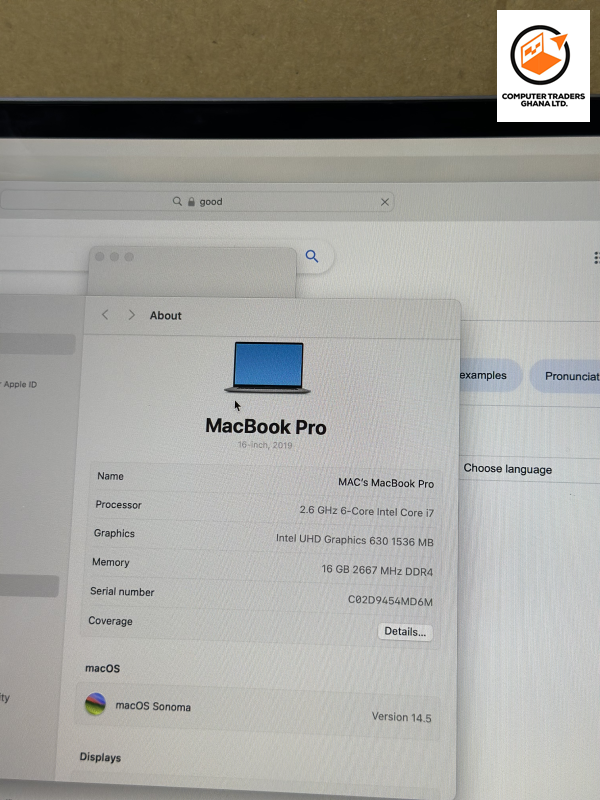The height and width of the screenshot is (800, 600).
Task: Click the Safari address bar showing good
Action: click(x=197, y=202)
